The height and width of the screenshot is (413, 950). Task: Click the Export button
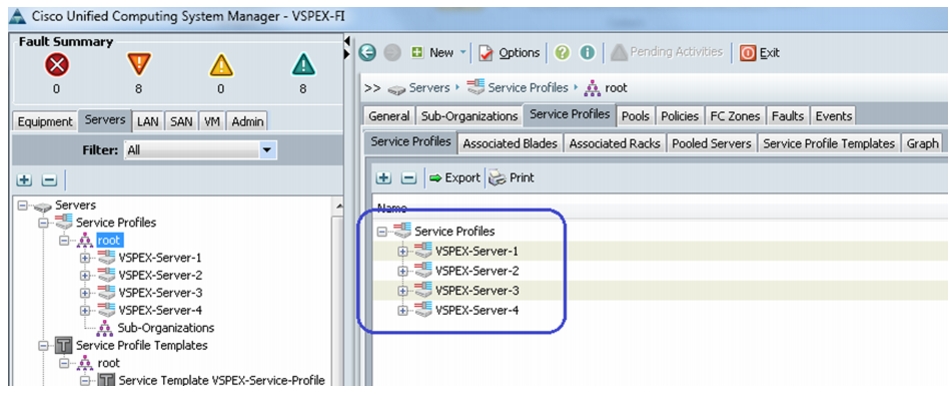(x=454, y=178)
